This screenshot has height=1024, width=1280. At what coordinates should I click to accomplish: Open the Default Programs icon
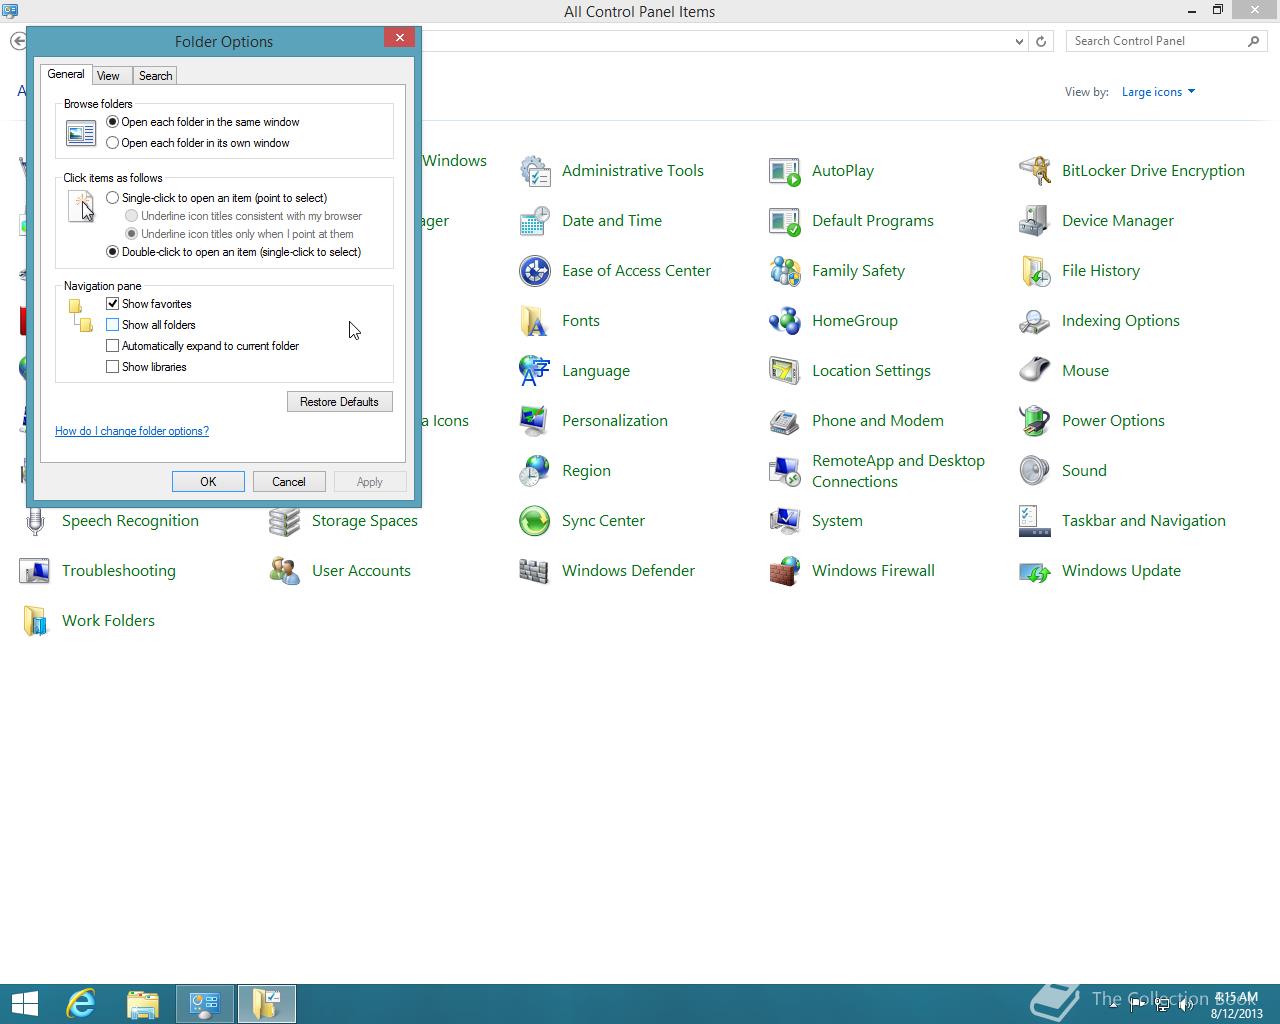click(785, 221)
